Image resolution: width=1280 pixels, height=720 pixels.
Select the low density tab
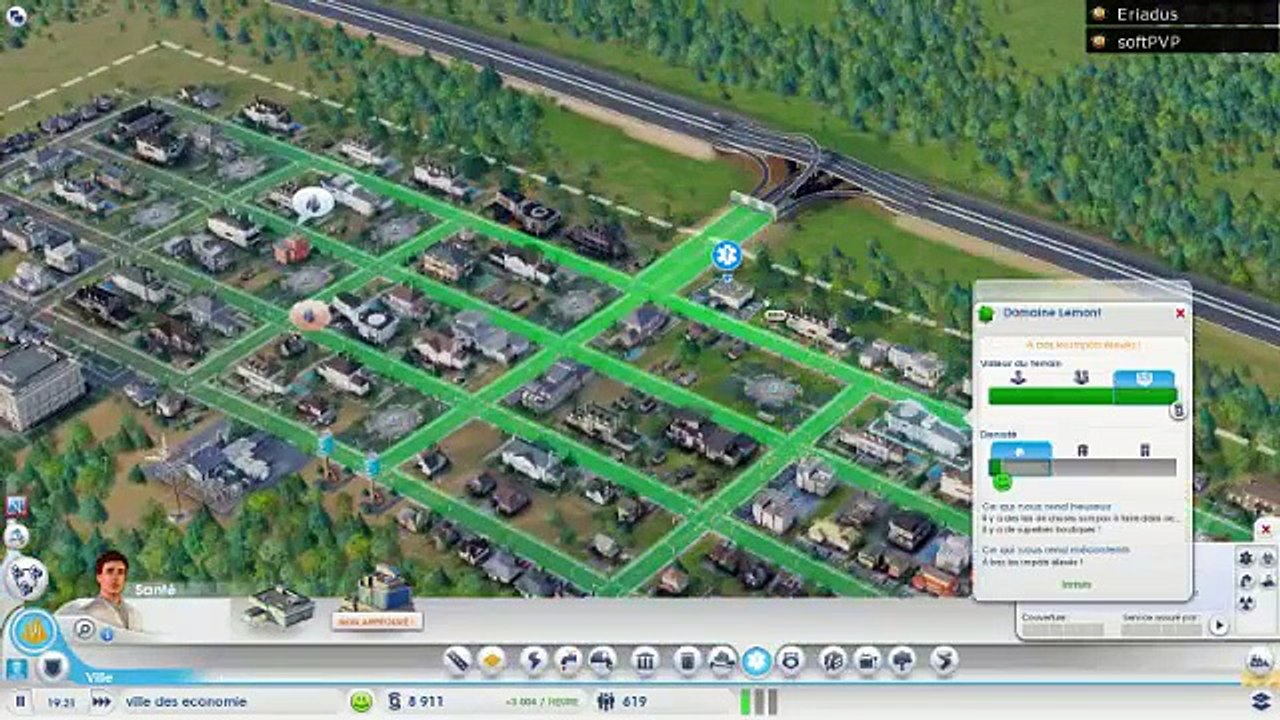1020,452
